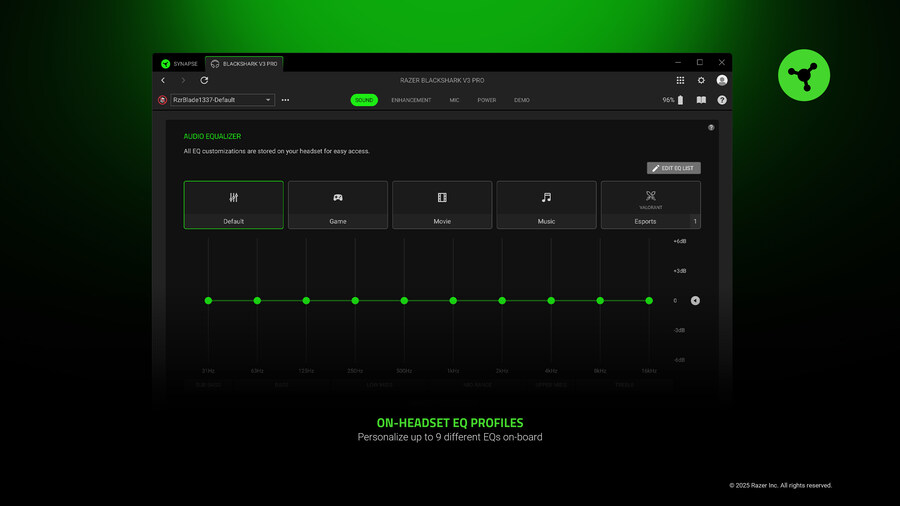Expand the RzrBlade1337-Default profile dropdown
The height and width of the screenshot is (506, 900).
tap(223, 100)
